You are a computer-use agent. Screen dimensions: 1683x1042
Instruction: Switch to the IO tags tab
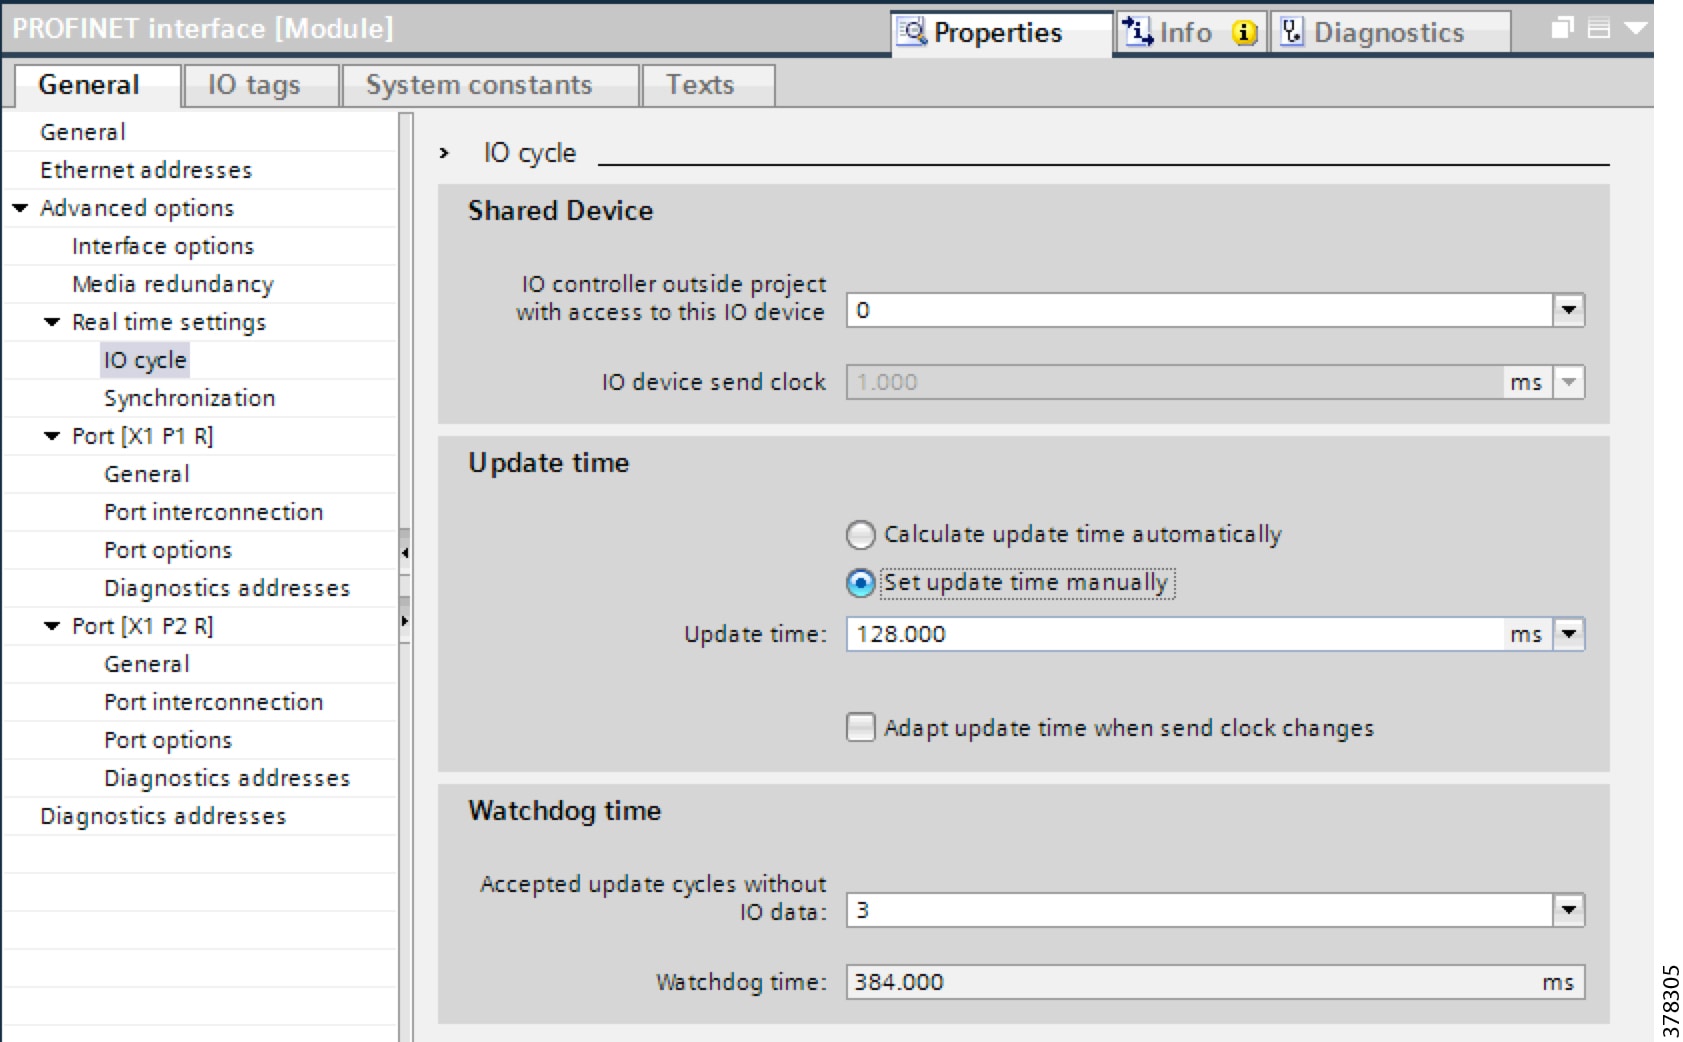pyautogui.click(x=260, y=85)
